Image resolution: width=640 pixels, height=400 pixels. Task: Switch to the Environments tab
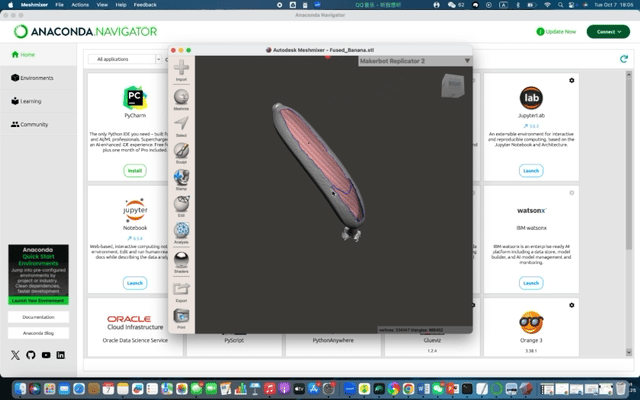(x=37, y=77)
